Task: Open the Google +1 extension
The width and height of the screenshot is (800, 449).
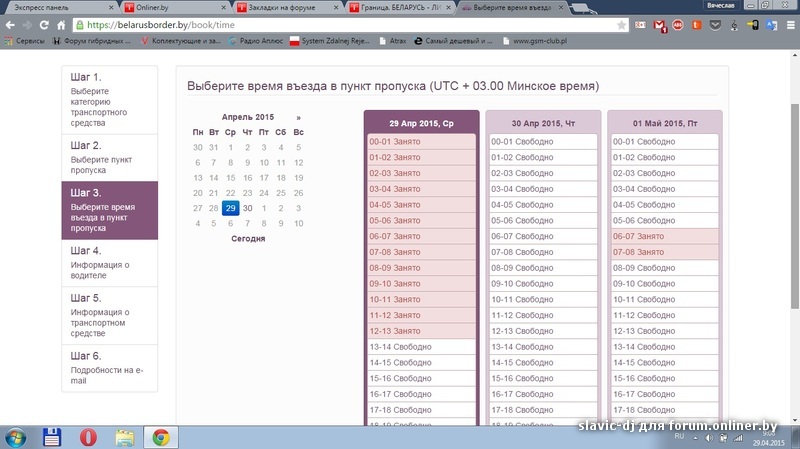Action: 640,25
